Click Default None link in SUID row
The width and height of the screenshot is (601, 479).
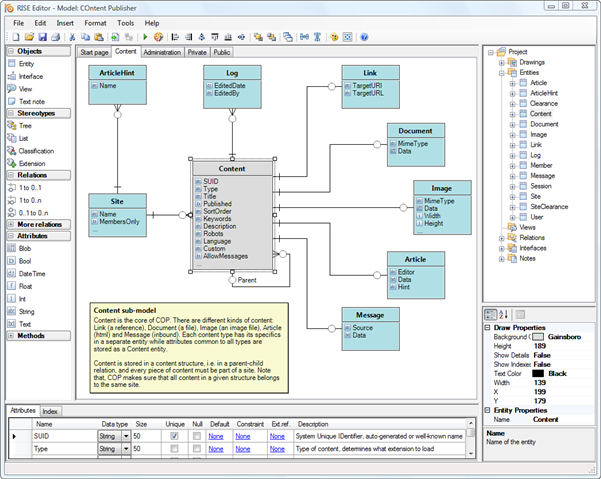tap(216, 436)
